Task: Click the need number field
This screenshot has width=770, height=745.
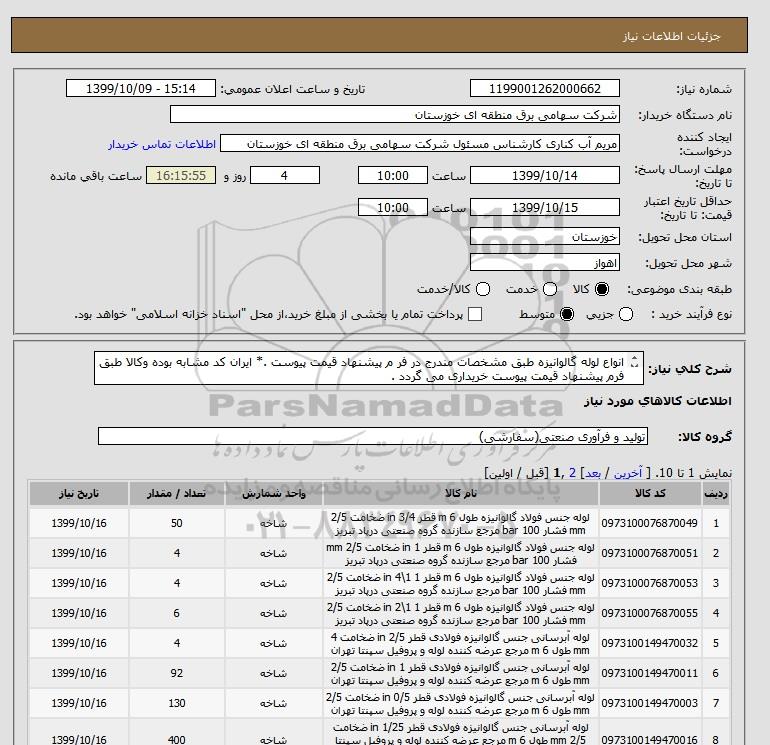Action: (543, 89)
